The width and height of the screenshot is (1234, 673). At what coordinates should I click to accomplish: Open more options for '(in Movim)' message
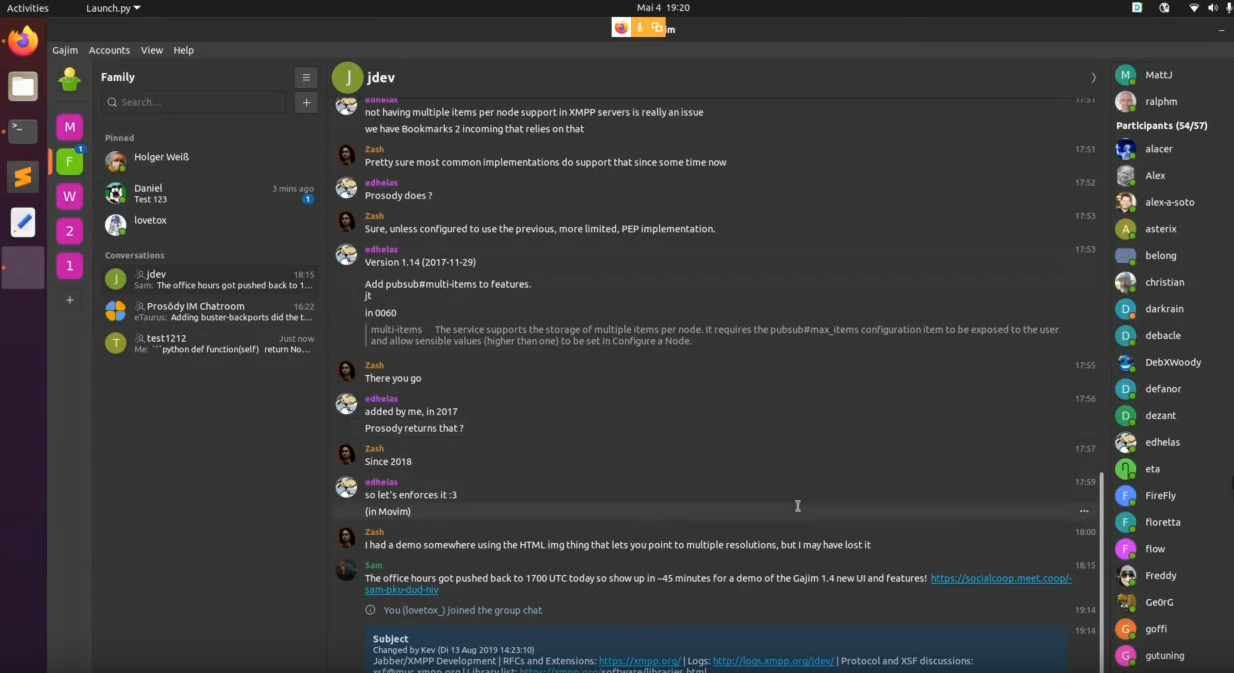[1084, 511]
